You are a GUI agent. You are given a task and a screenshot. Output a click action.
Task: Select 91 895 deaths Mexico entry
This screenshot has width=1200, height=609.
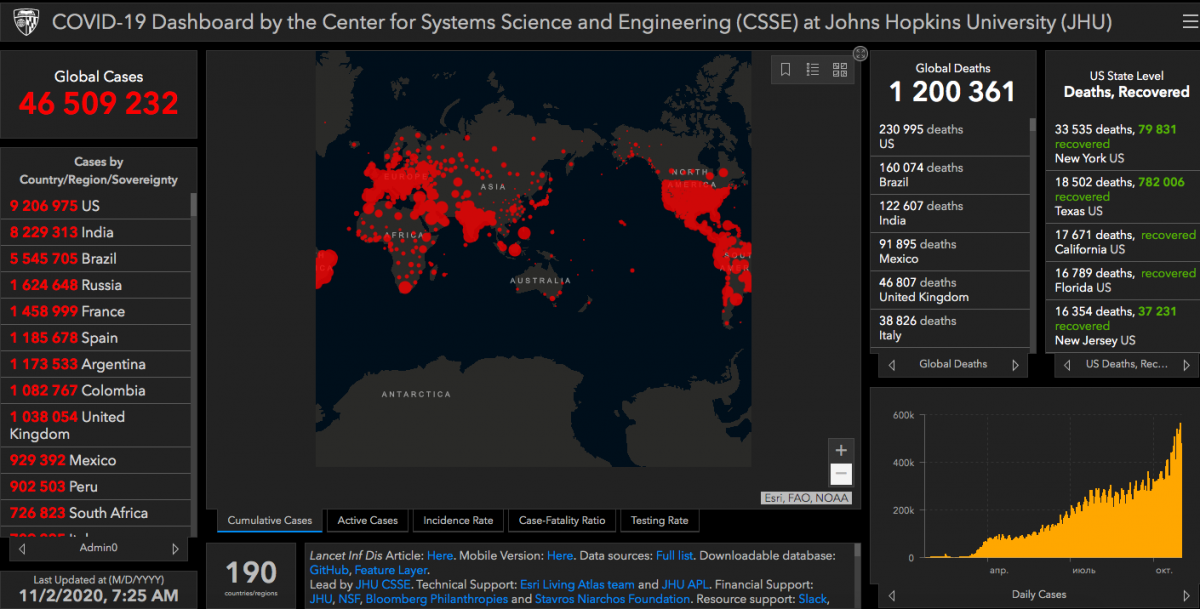coord(950,251)
